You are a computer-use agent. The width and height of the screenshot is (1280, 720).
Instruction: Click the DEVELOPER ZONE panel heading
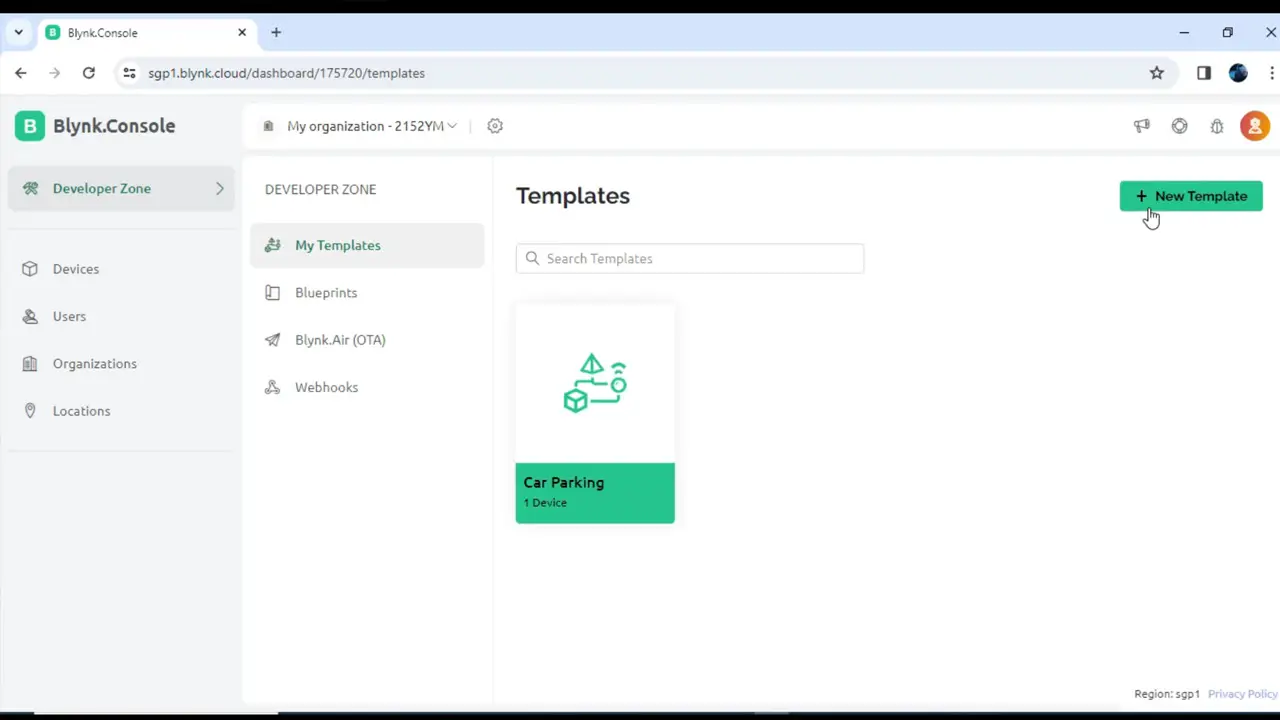coord(320,189)
